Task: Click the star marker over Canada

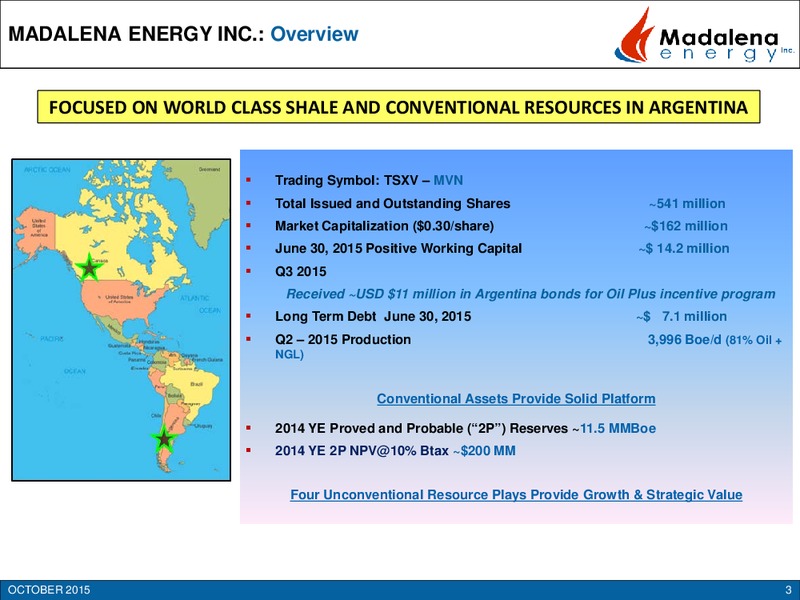Action: click(89, 267)
